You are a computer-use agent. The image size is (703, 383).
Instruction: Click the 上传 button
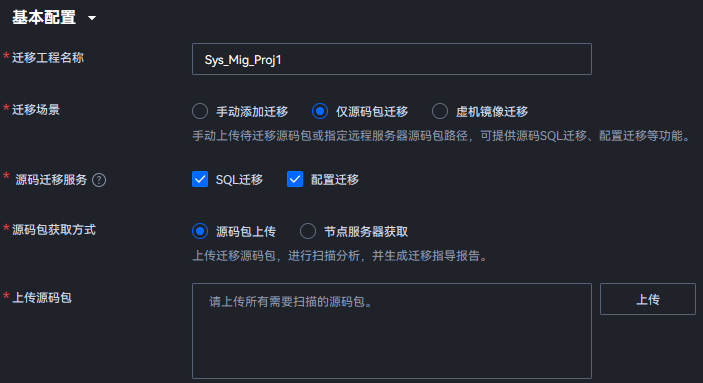pos(648,299)
